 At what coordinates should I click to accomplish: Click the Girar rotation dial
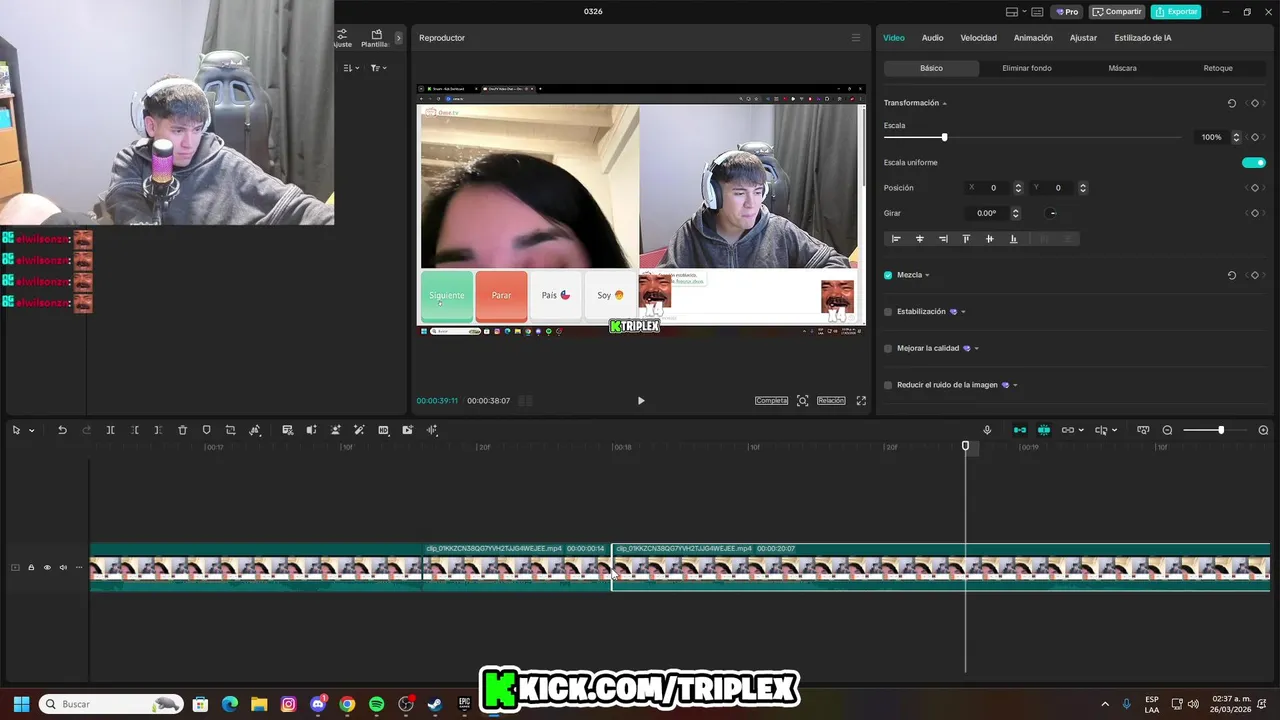pyautogui.click(x=1052, y=213)
